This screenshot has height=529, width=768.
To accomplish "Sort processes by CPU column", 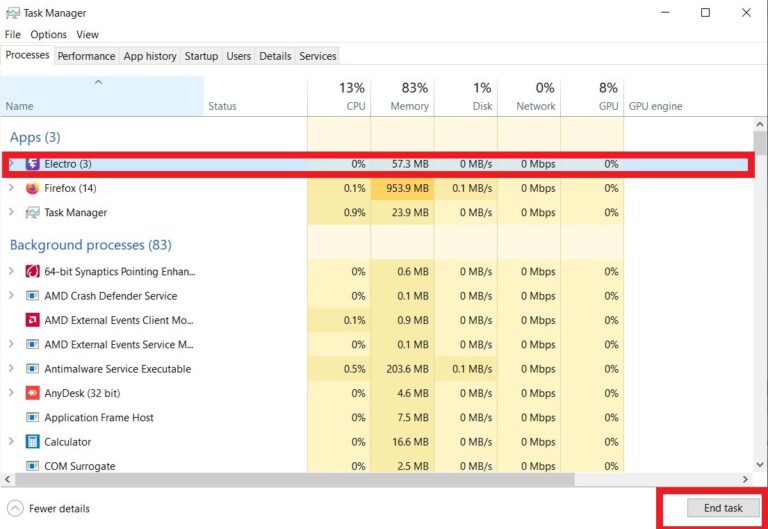I will coord(339,96).
